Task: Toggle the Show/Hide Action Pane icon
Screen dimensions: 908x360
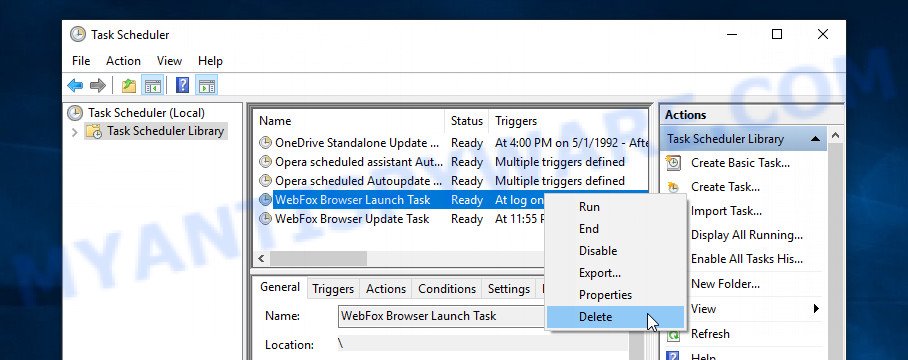Action: (x=207, y=86)
